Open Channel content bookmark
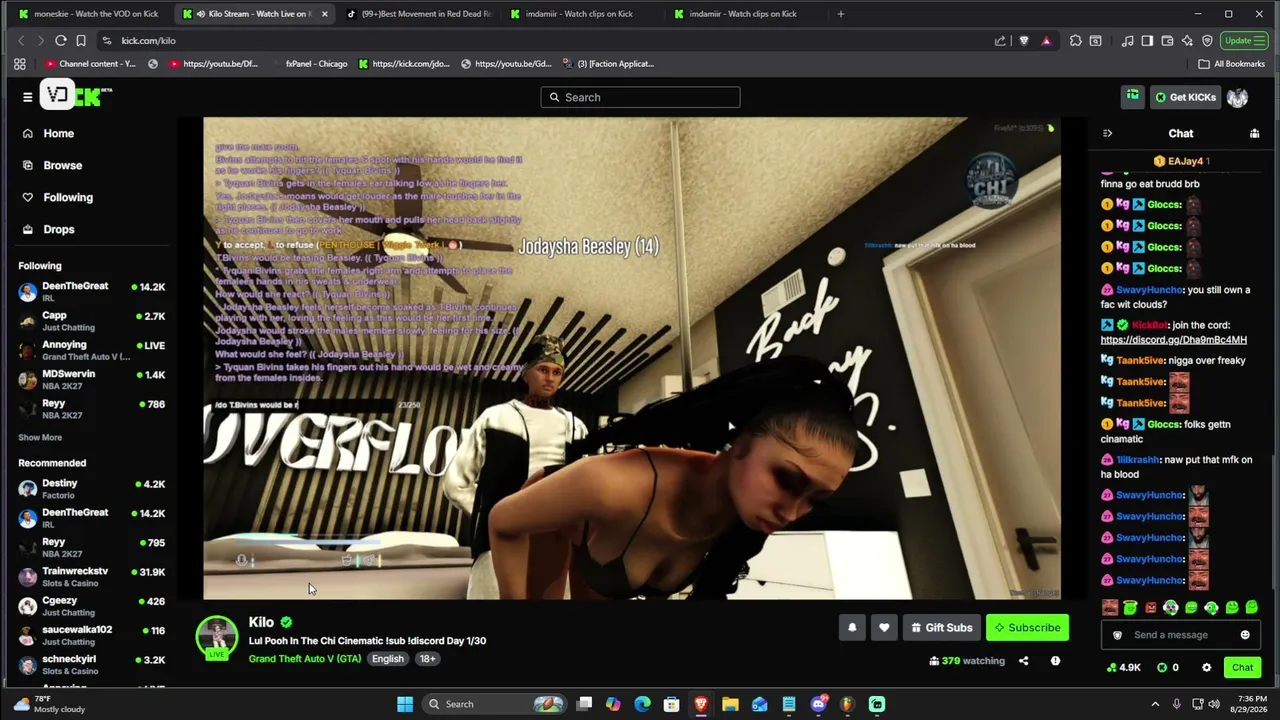 [90, 64]
